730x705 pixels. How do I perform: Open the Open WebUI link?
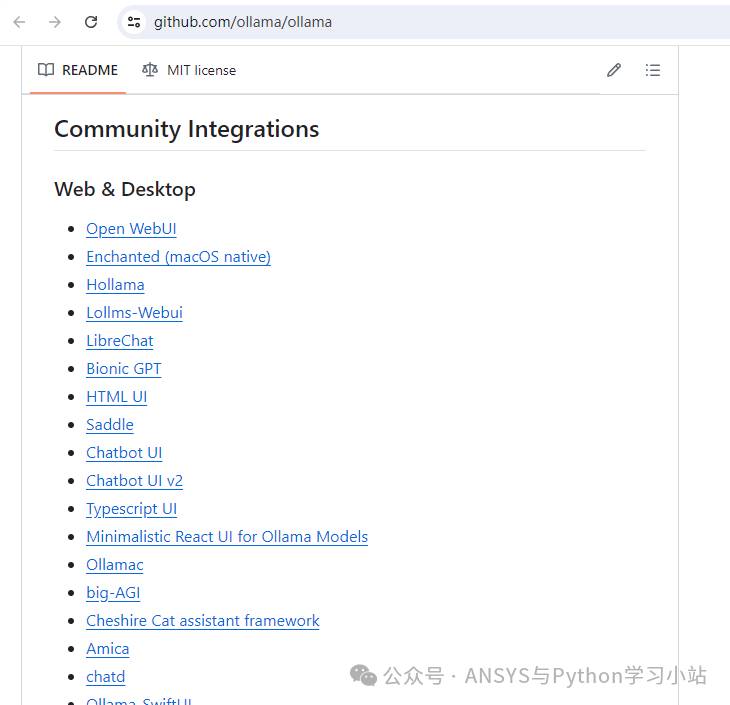(x=131, y=229)
